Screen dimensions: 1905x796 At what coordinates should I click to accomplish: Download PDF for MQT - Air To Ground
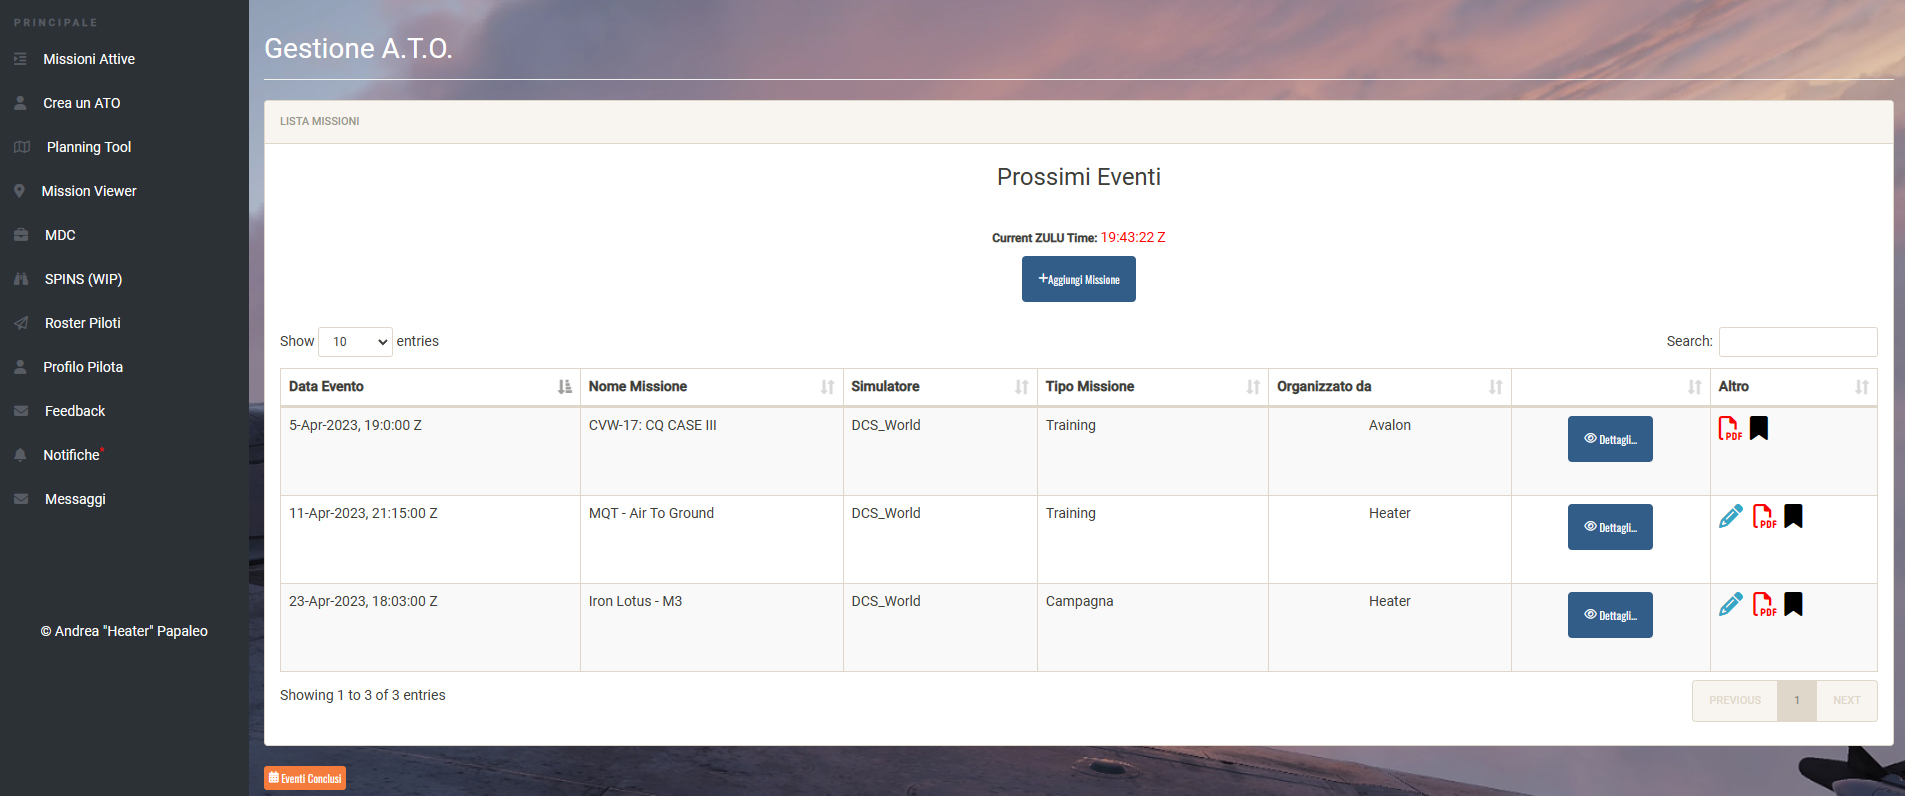[1764, 516]
